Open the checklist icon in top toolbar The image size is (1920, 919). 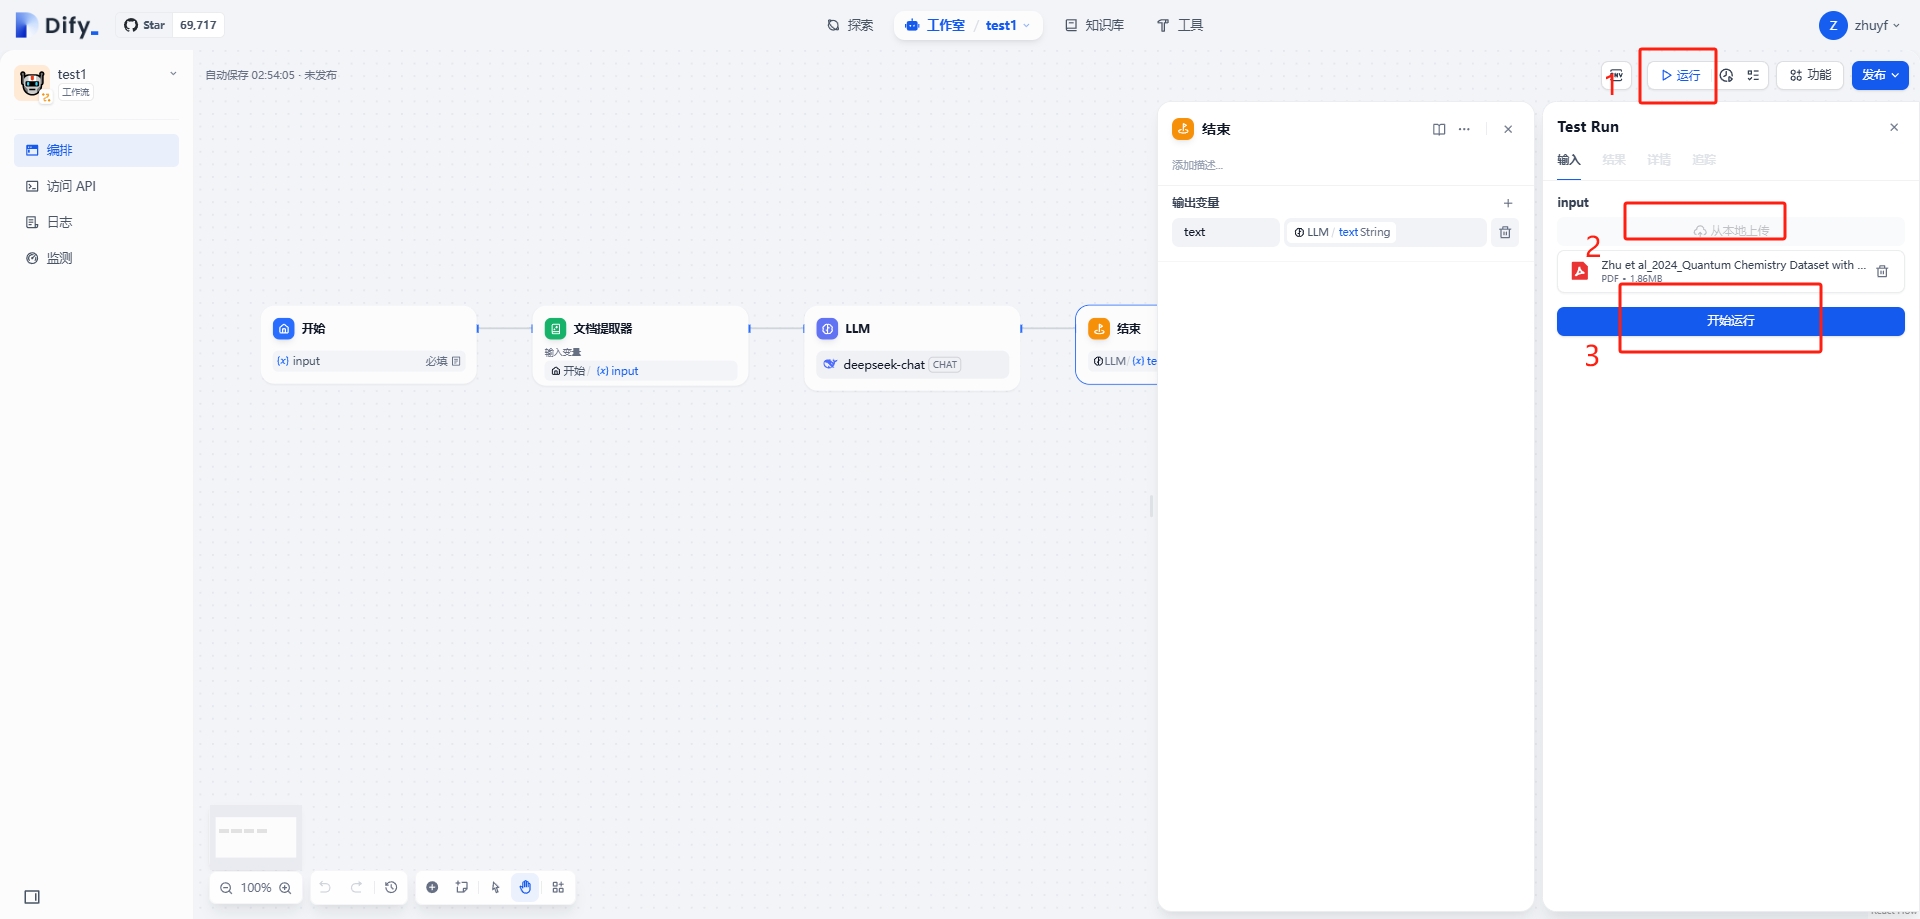pyautogui.click(x=1753, y=75)
